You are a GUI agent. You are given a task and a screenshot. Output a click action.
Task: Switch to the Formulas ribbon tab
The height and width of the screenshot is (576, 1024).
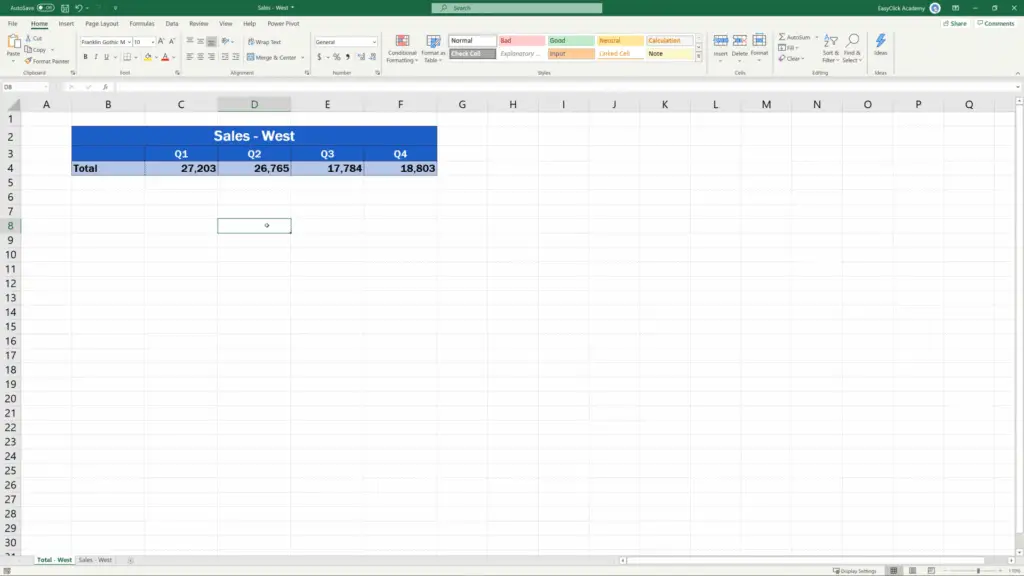click(x=141, y=23)
